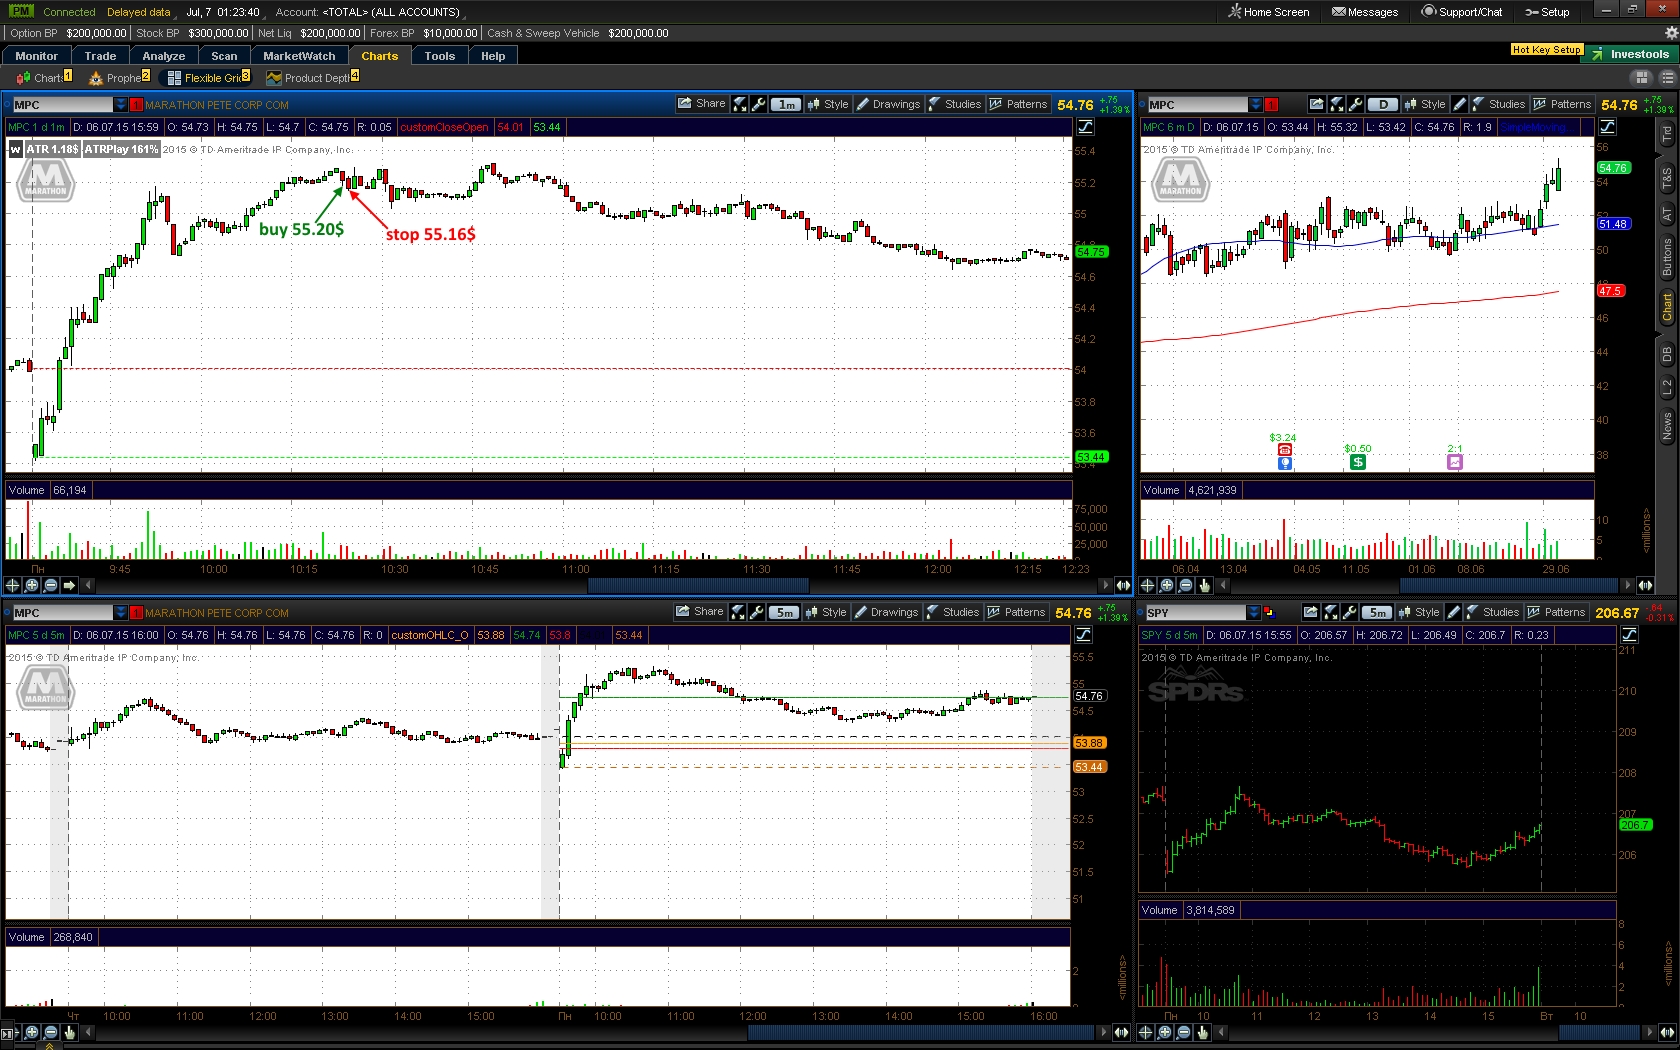1680x1050 pixels.
Task: Open the News sidebar tab
Action: pyautogui.click(x=1666, y=426)
